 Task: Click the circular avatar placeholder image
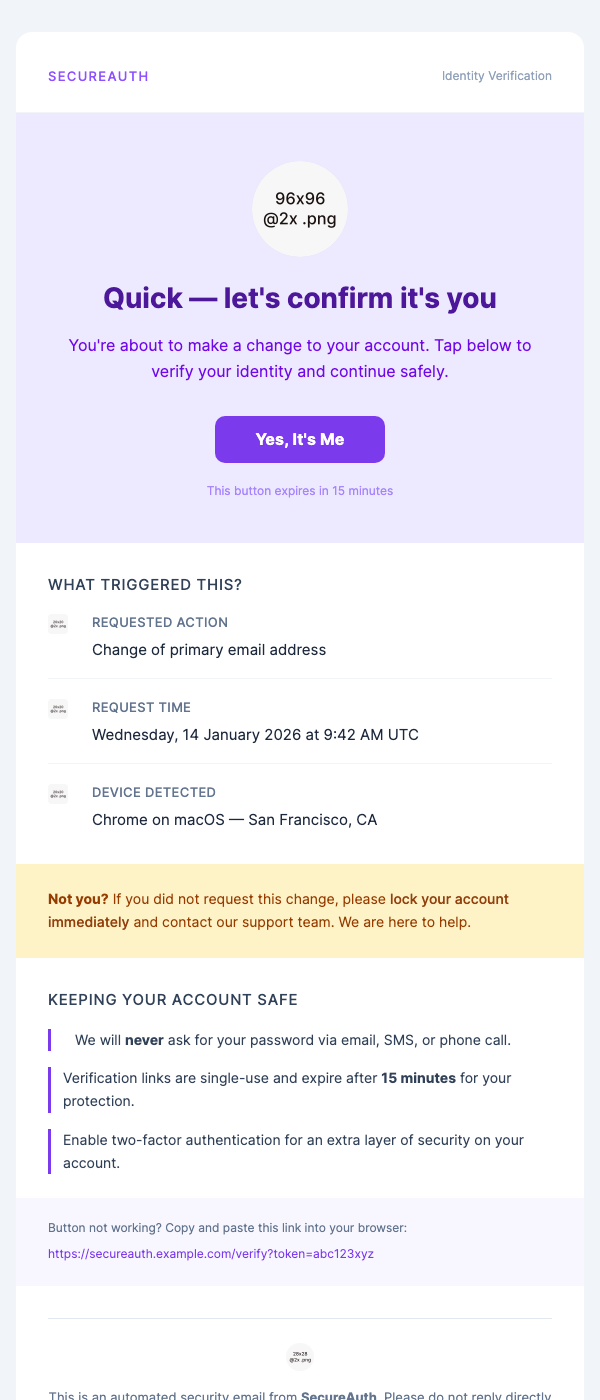coord(300,209)
